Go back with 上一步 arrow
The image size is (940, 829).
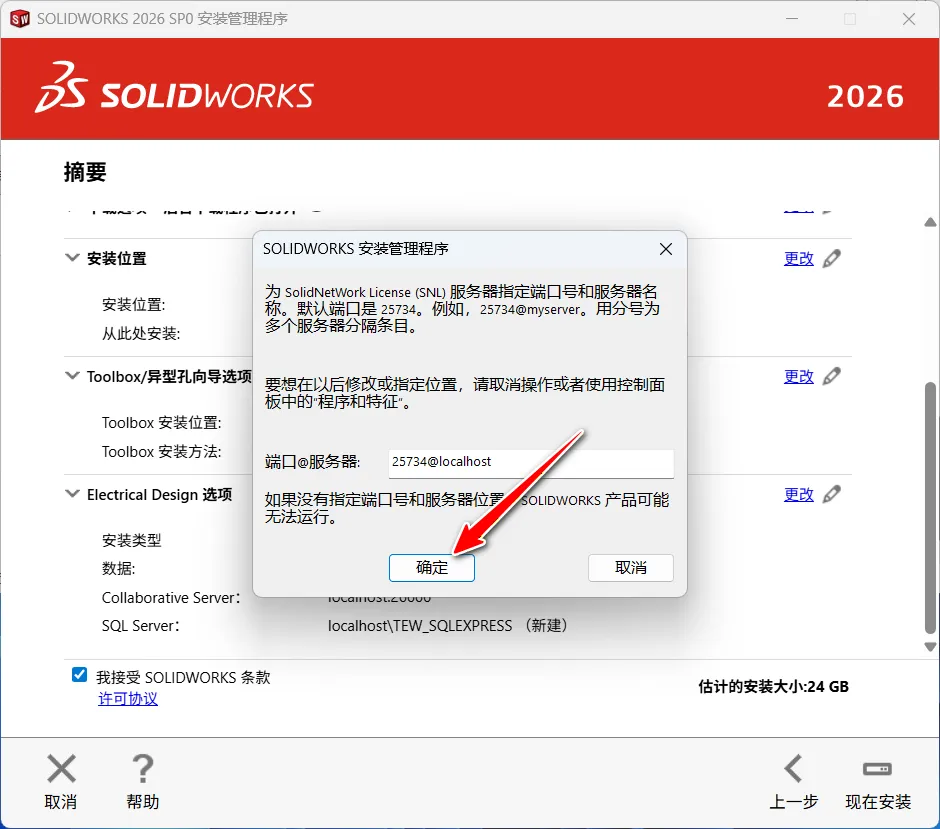pyautogui.click(x=793, y=768)
